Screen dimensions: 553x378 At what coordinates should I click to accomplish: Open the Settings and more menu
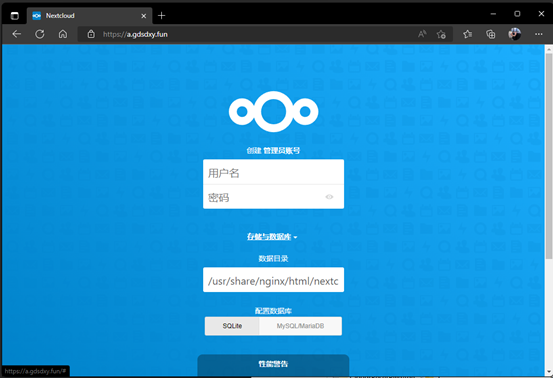pyautogui.click(x=539, y=34)
